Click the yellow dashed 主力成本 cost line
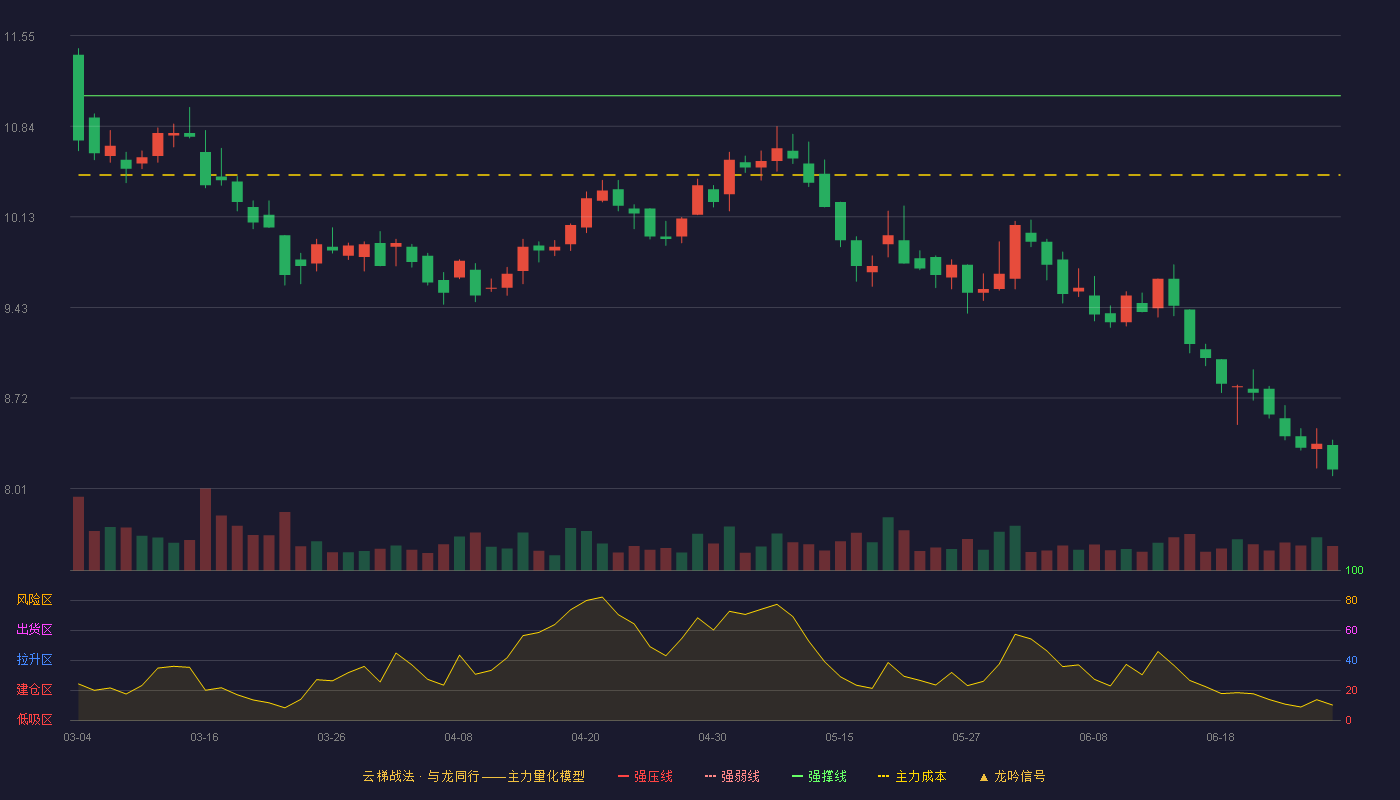The width and height of the screenshot is (1400, 800). point(709,175)
